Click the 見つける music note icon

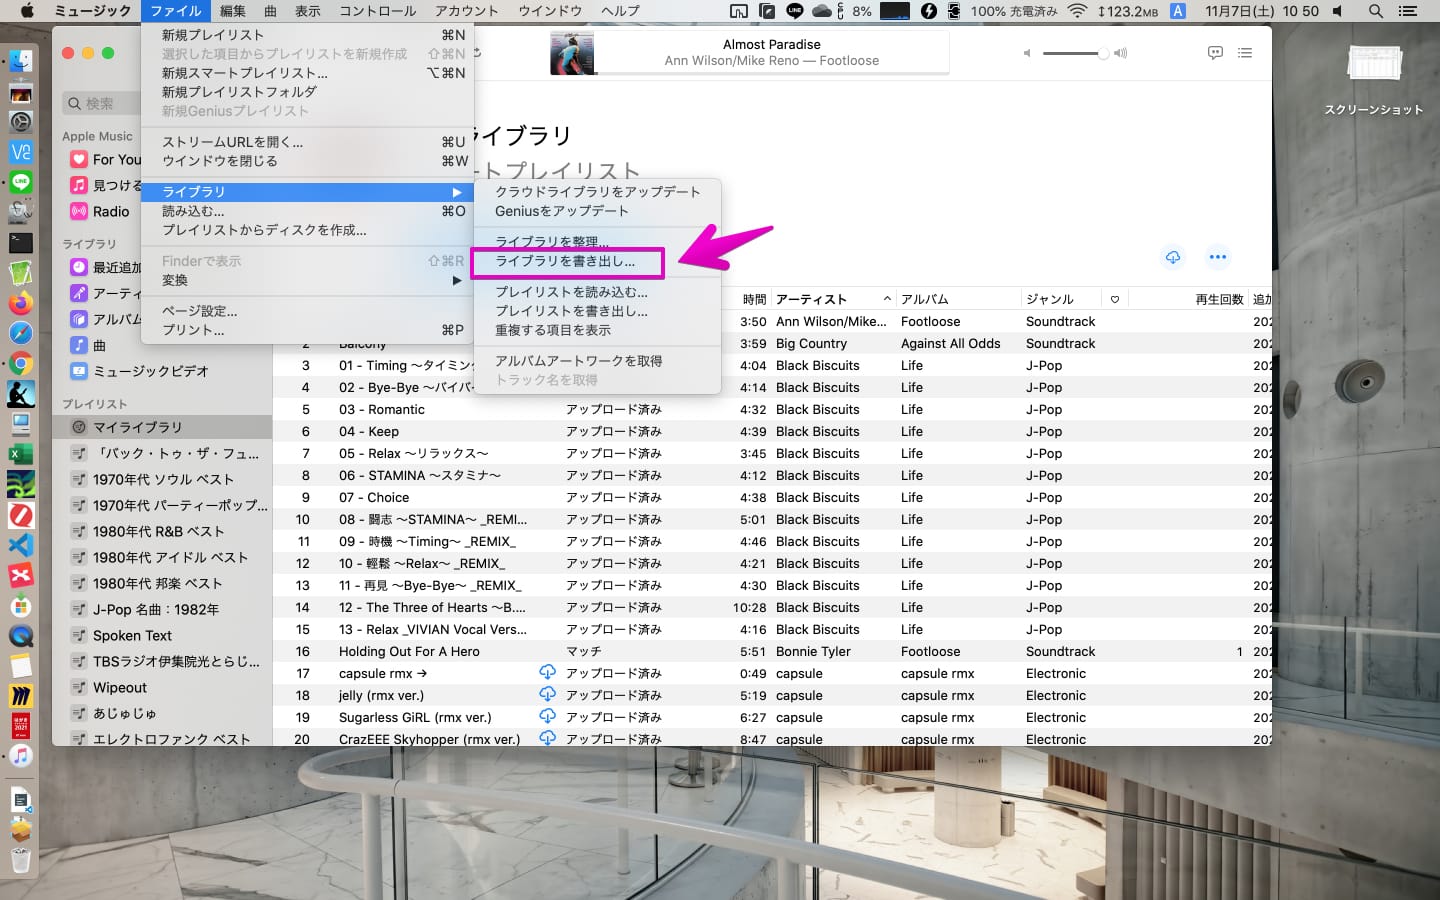[x=79, y=185]
